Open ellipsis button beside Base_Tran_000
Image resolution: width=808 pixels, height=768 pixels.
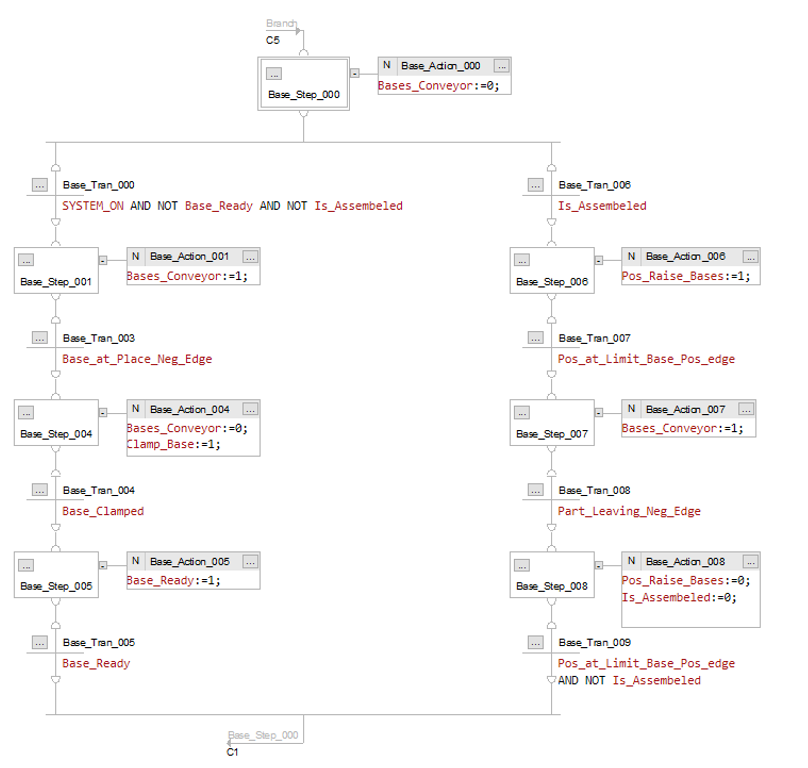(40, 185)
